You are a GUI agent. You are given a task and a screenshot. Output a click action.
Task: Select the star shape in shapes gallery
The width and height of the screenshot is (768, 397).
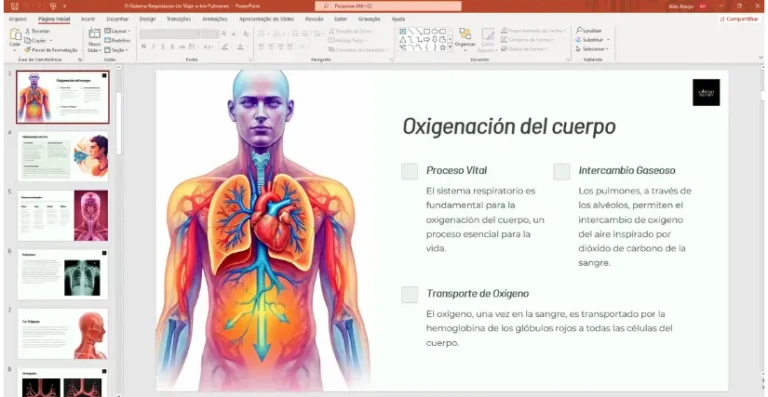pos(442,47)
